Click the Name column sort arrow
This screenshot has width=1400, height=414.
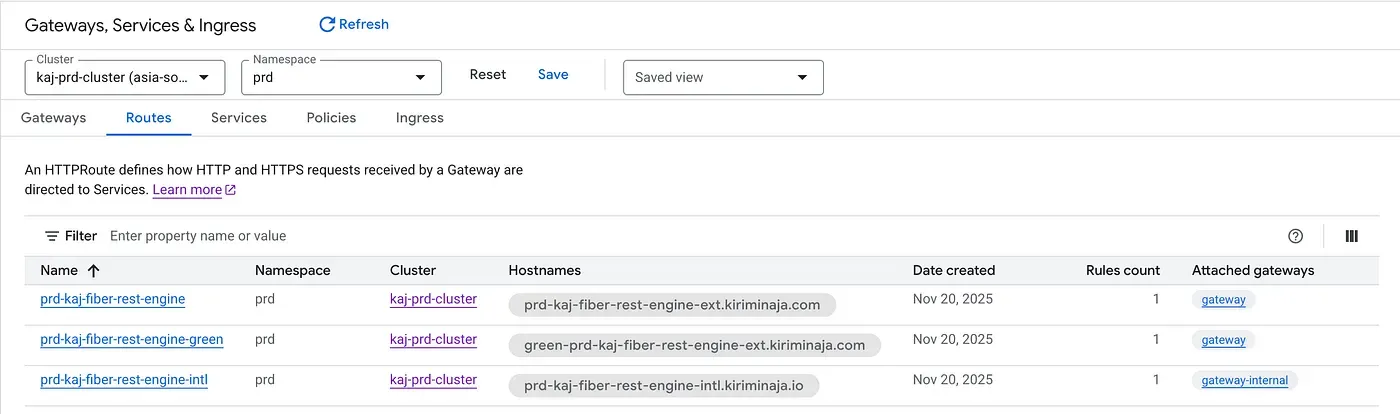coord(94,270)
